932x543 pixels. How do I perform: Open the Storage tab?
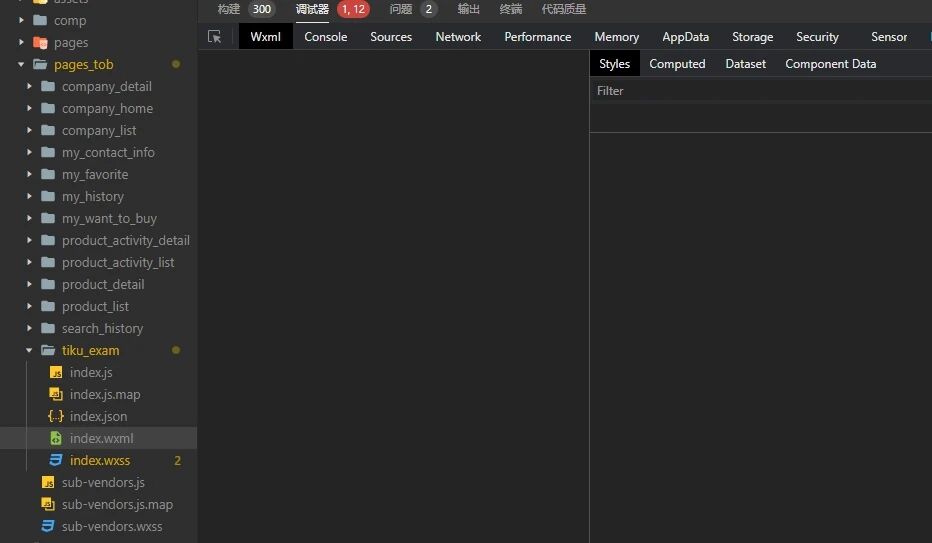pyautogui.click(x=752, y=37)
